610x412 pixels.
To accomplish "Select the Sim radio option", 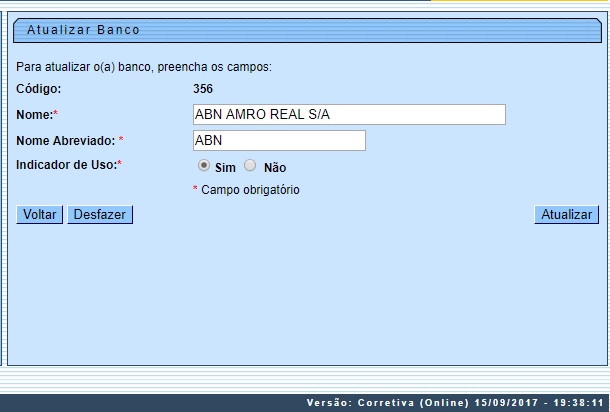I will click(203, 165).
